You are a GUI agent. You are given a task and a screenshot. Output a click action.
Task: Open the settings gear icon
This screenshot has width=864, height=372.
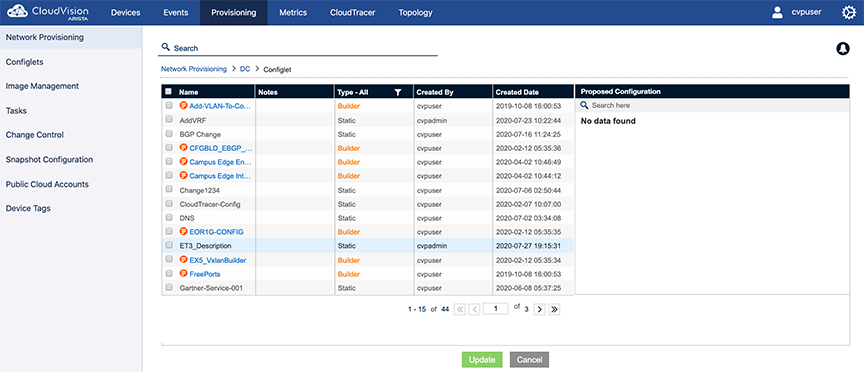pos(849,12)
